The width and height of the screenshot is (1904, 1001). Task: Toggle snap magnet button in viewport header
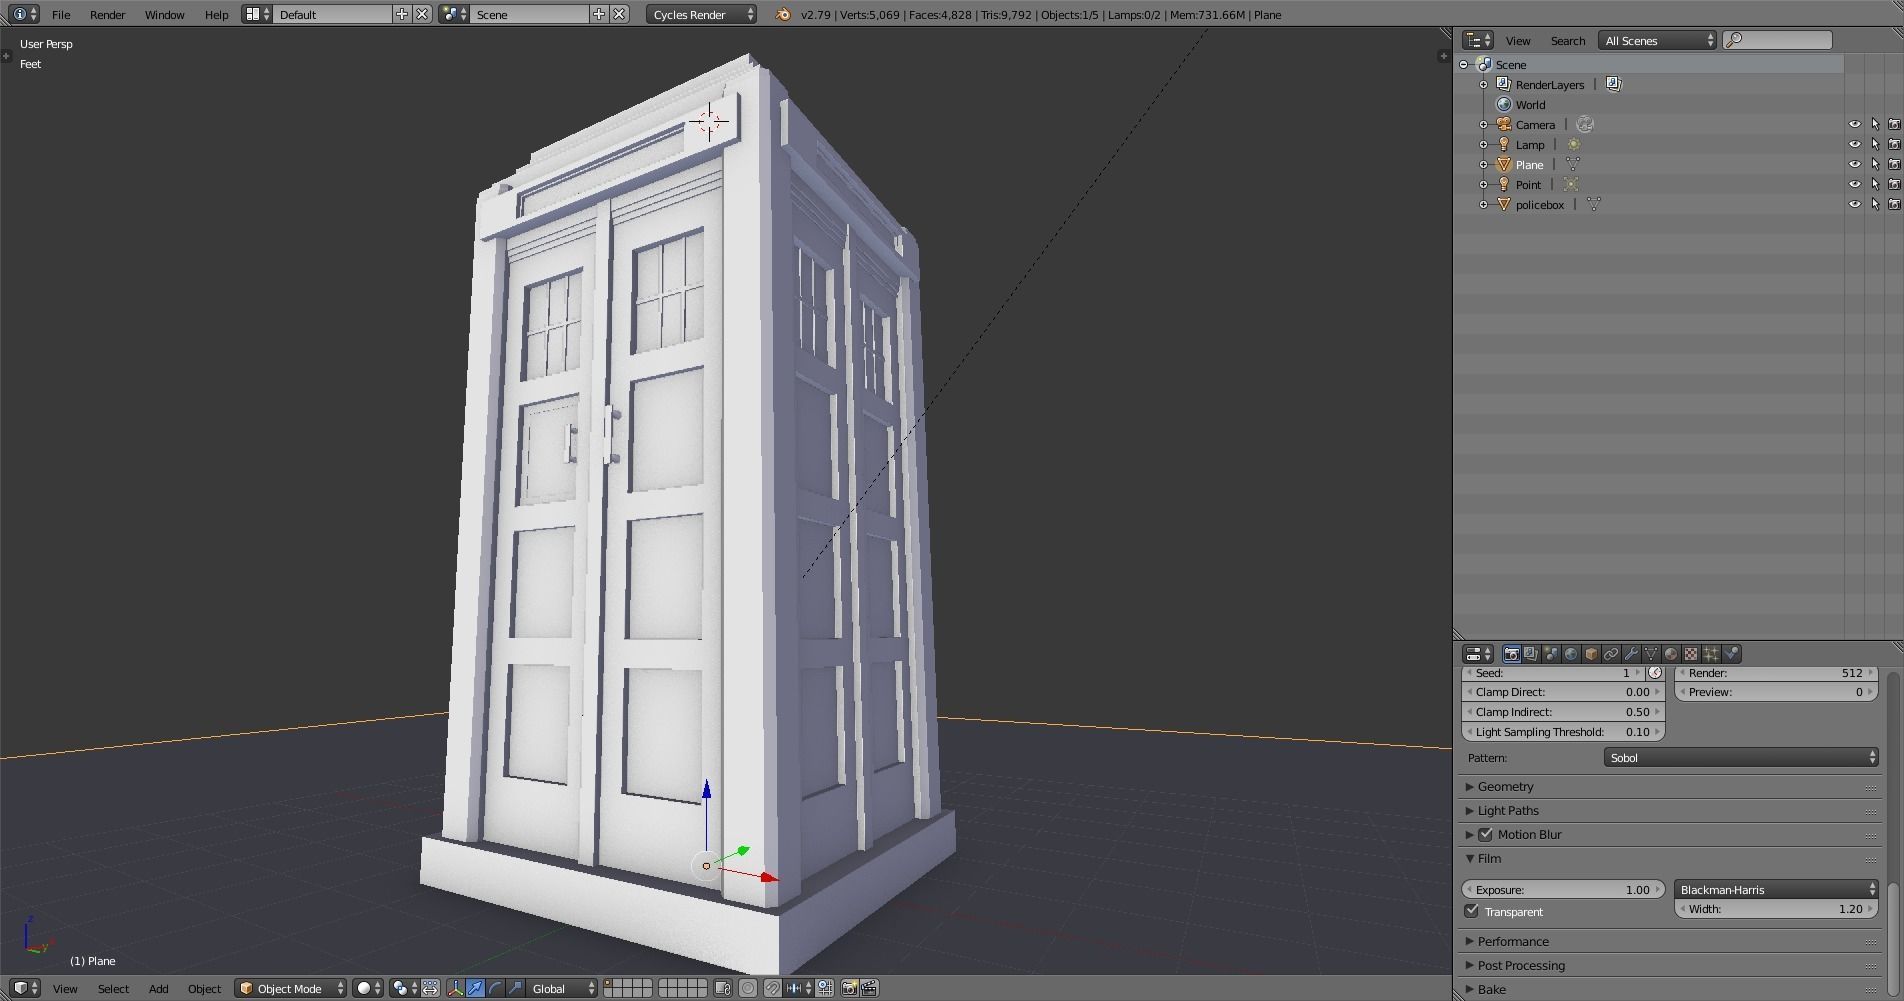click(773, 988)
